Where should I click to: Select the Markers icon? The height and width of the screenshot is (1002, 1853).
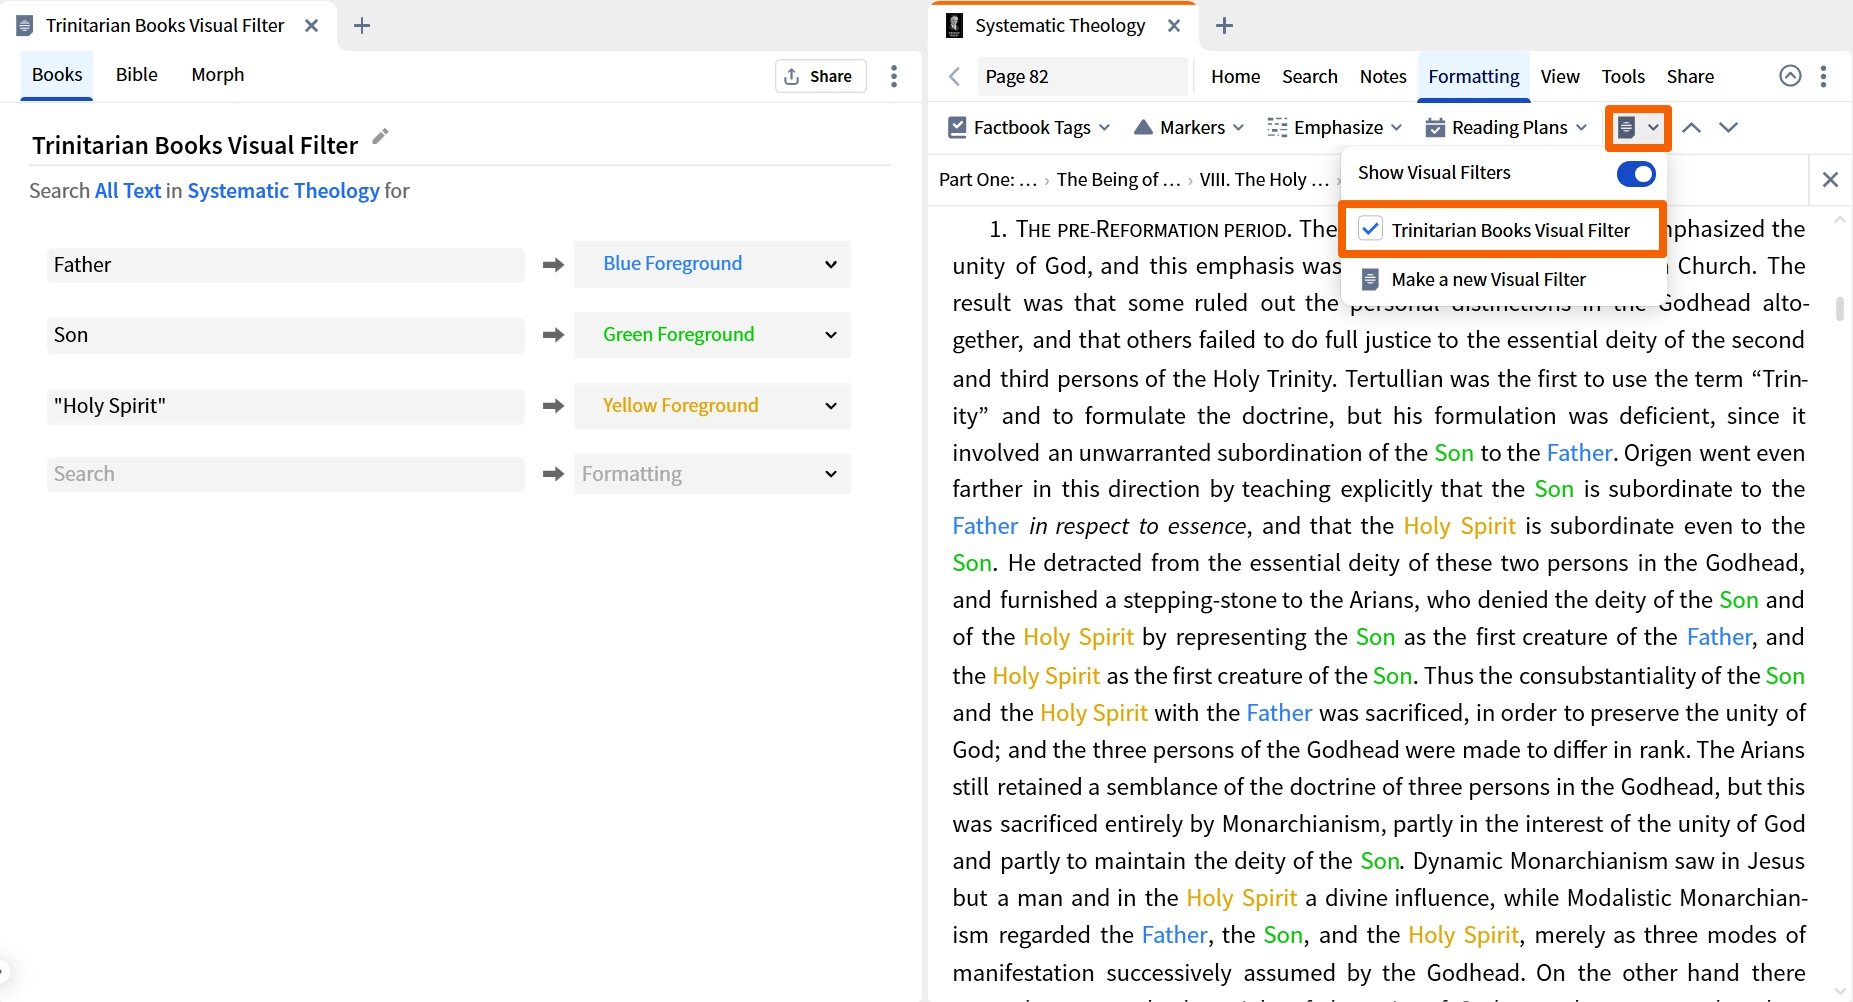[1142, 127]
